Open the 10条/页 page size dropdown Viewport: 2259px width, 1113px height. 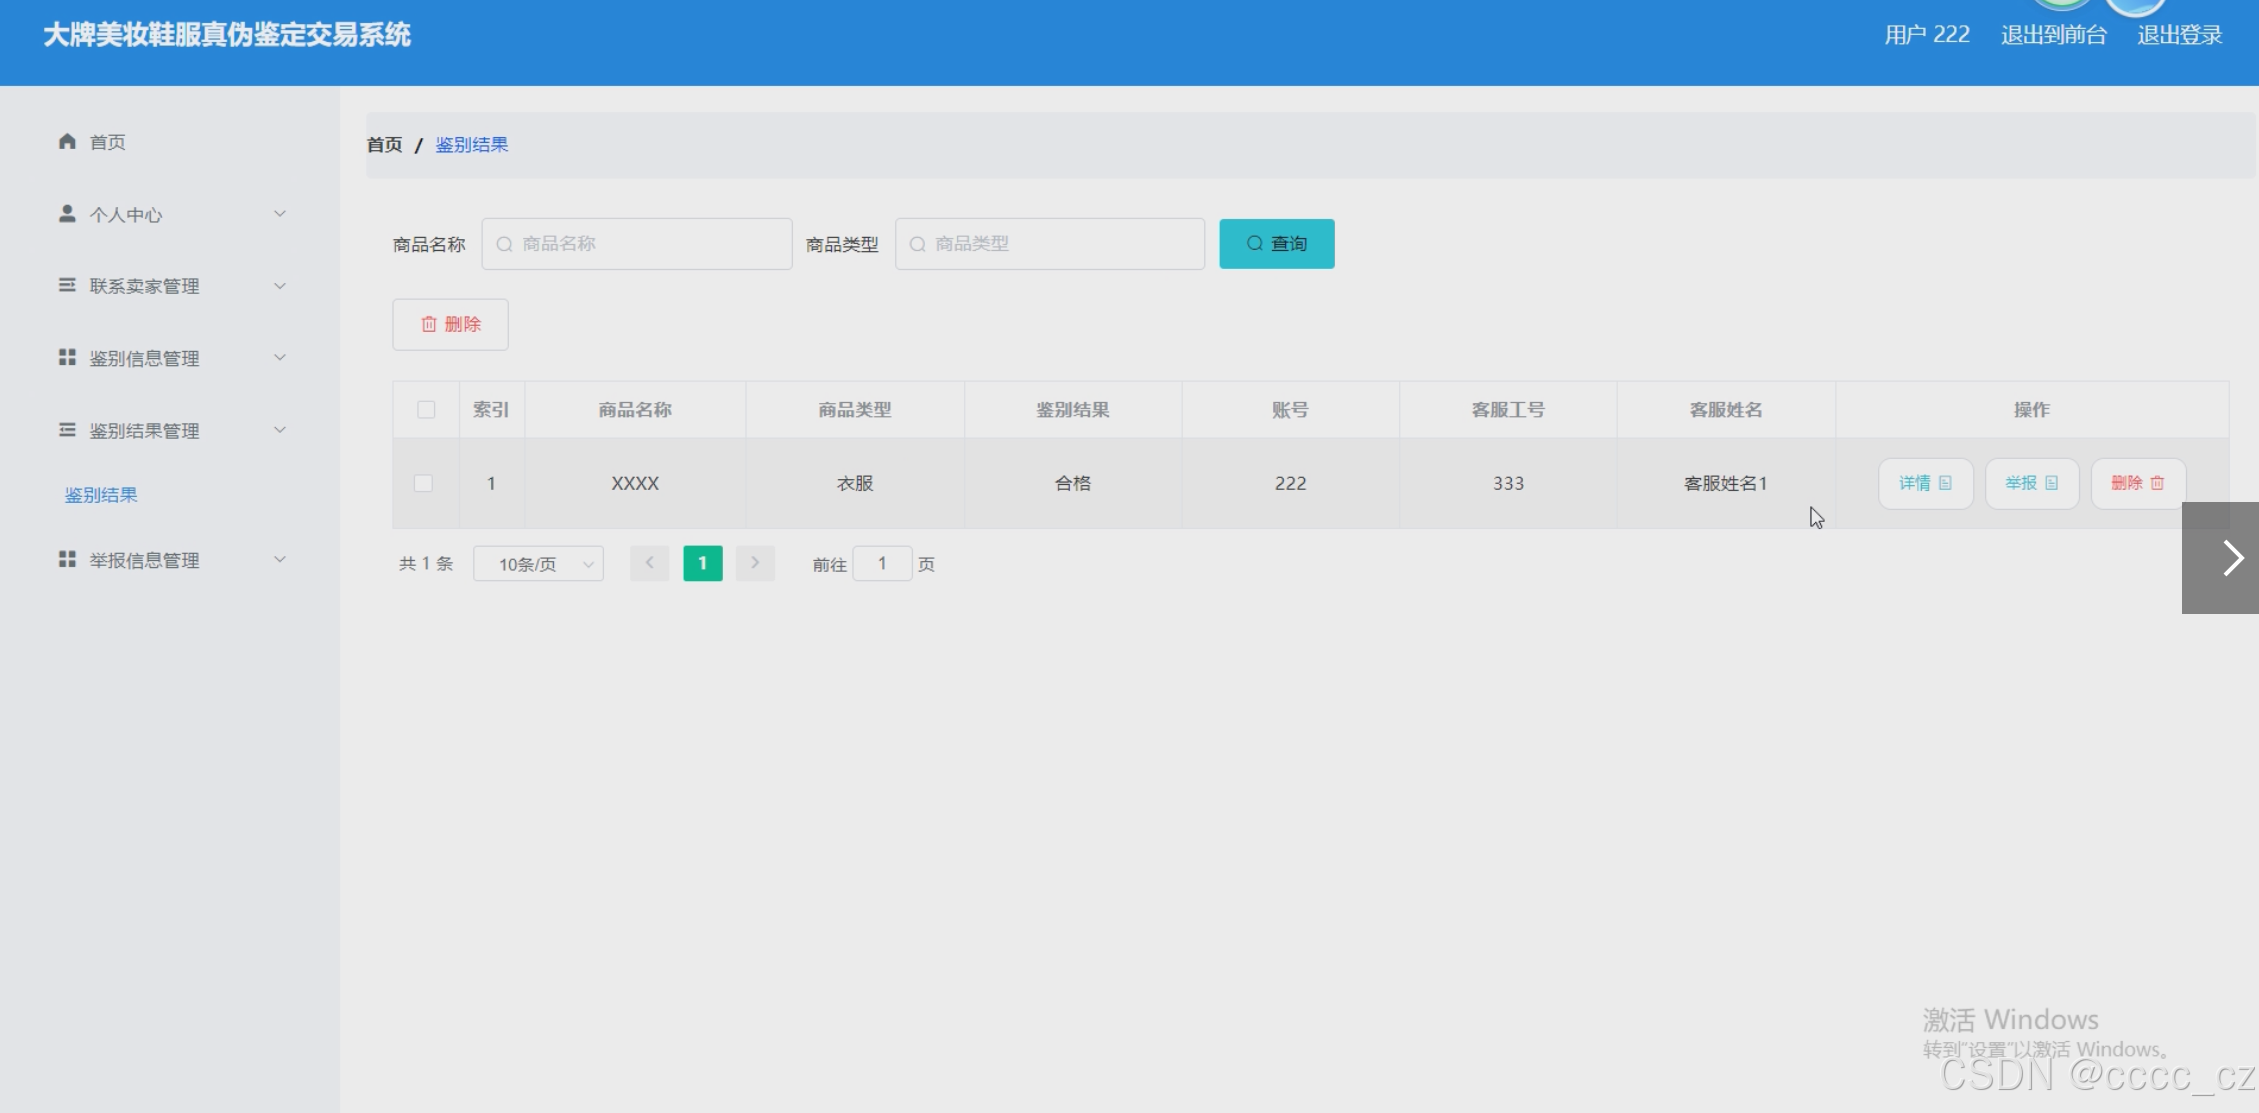pyautogui.click(x=538, y=564)
